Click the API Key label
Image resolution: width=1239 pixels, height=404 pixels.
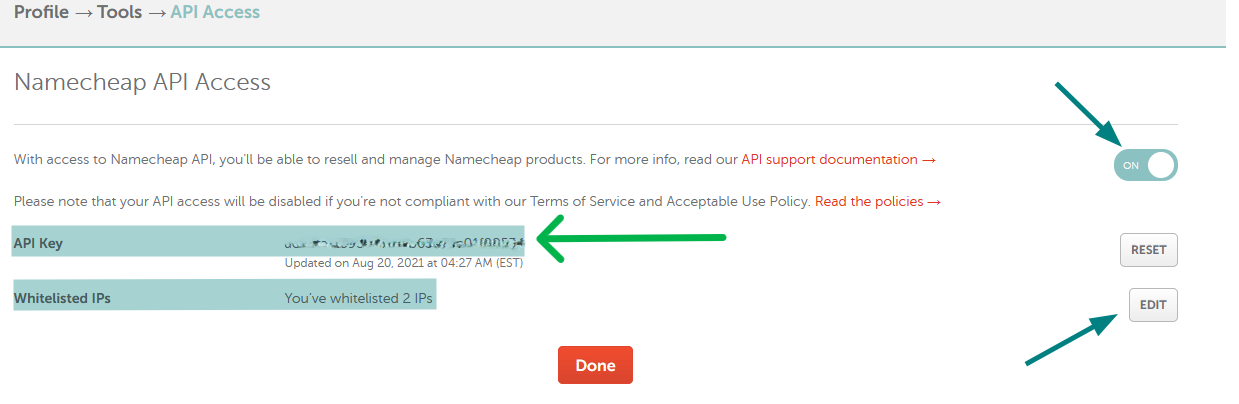click(38, 243)
